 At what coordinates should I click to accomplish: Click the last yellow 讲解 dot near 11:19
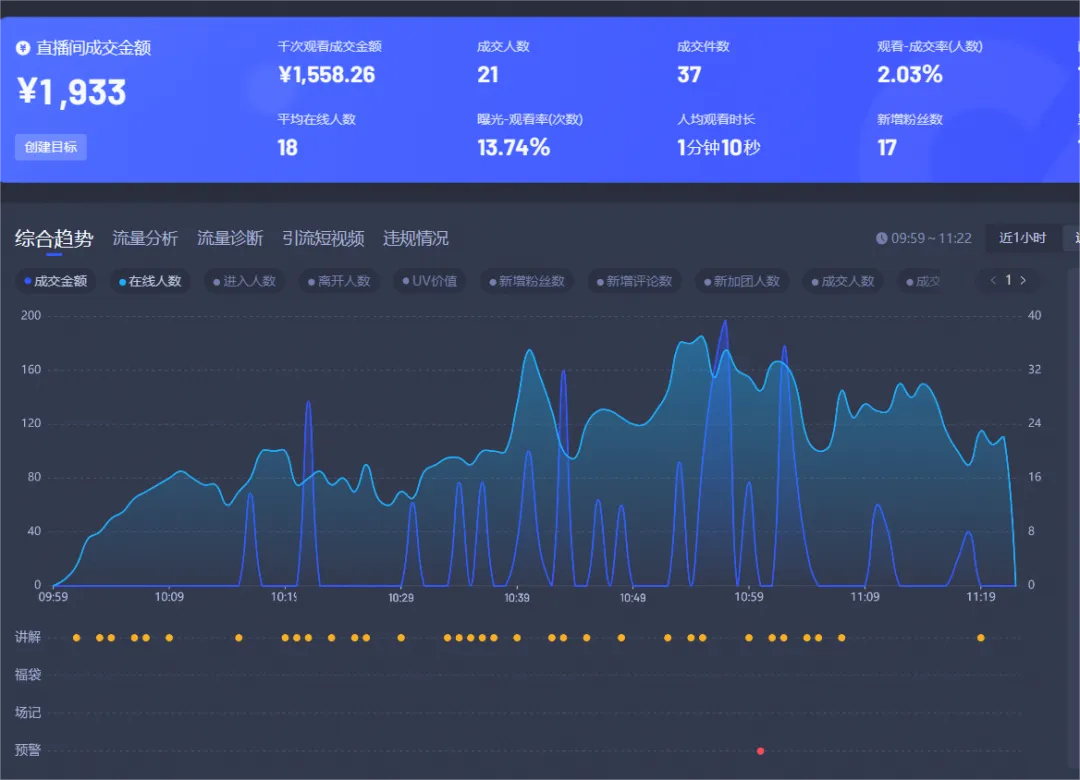pos(981,637)
